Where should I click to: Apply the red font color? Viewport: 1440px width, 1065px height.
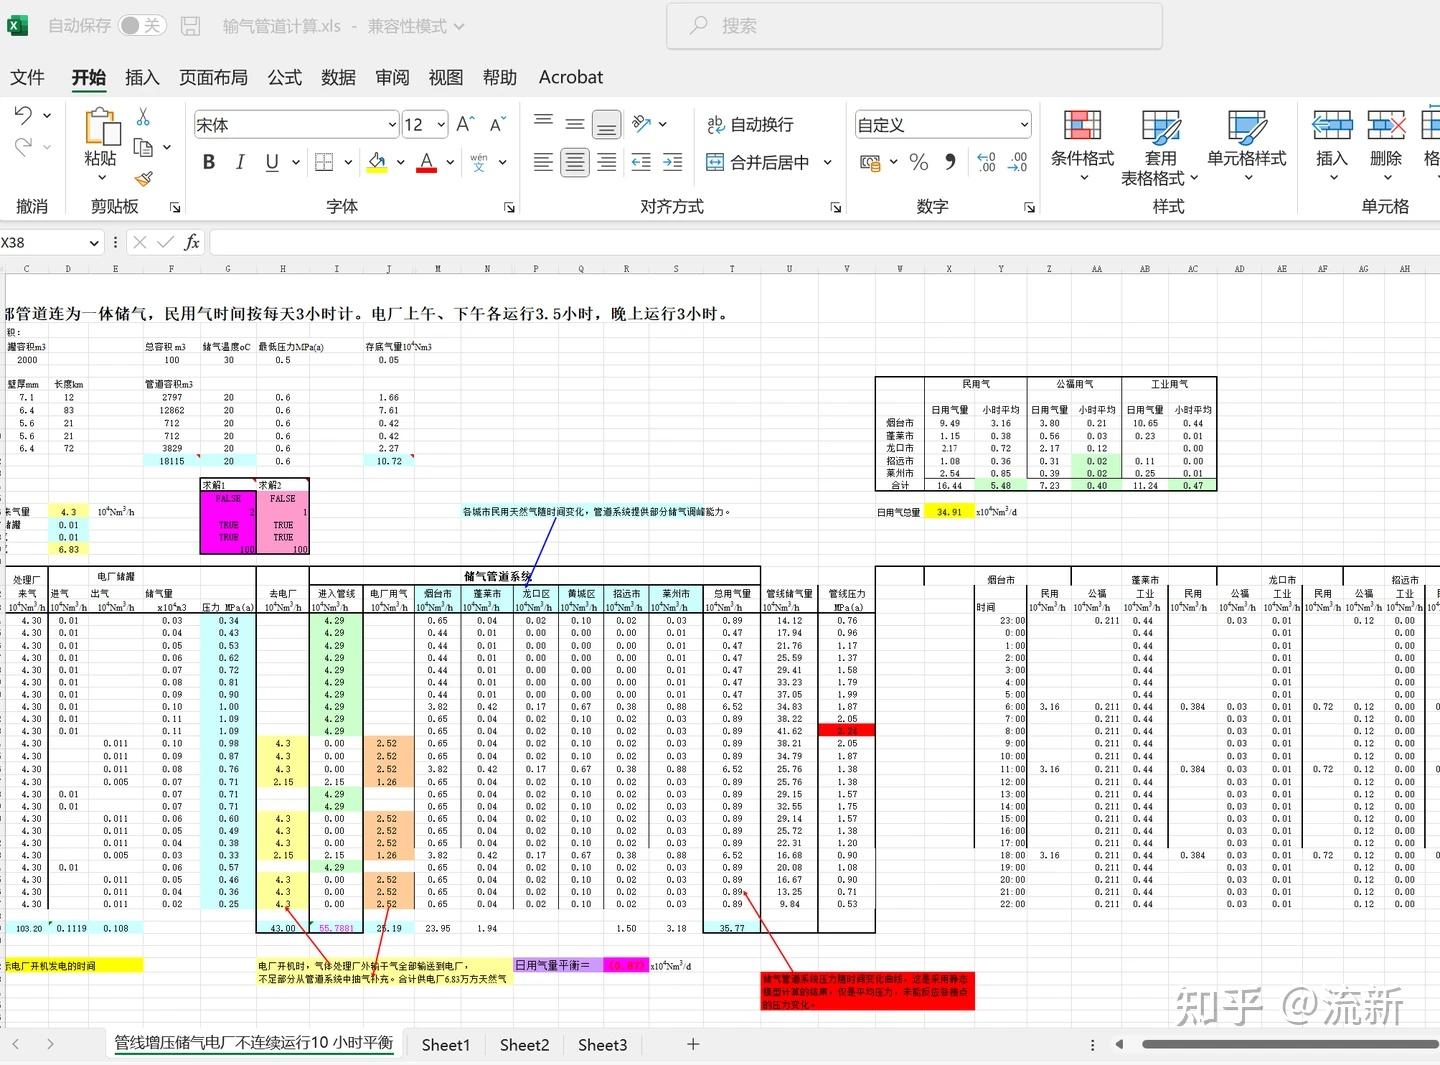pyautogui.click(x=427, y=162)
